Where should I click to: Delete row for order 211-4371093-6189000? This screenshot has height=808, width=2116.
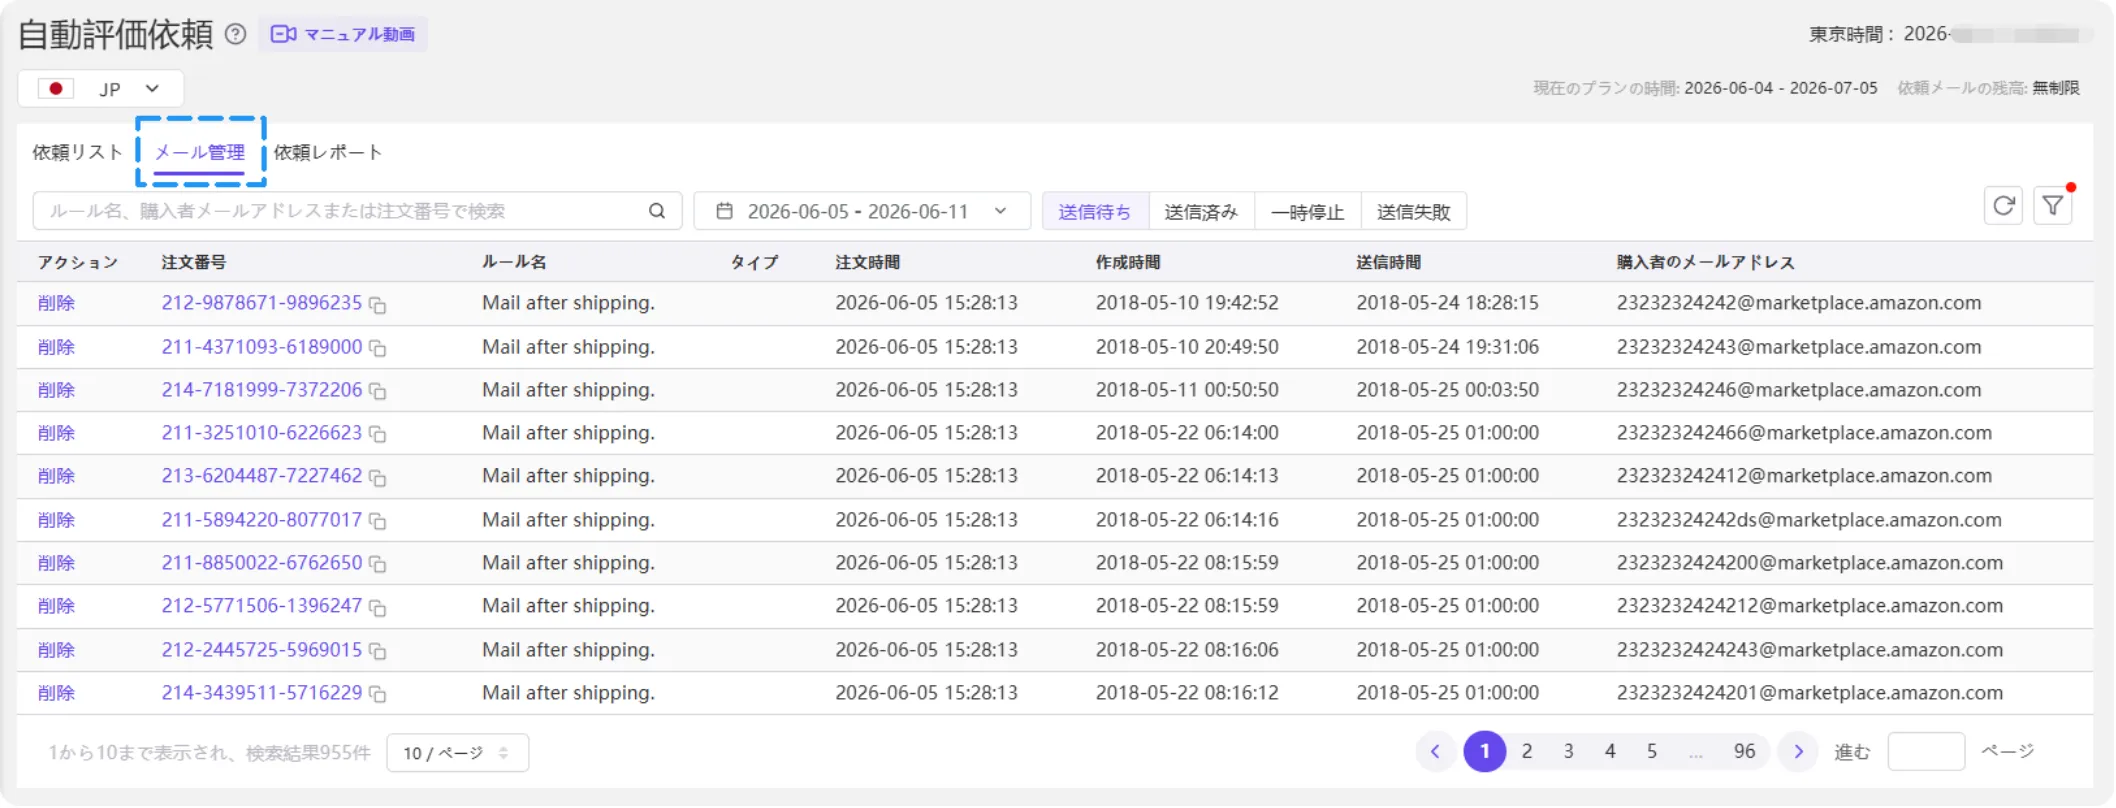click(x=57, y=347)
